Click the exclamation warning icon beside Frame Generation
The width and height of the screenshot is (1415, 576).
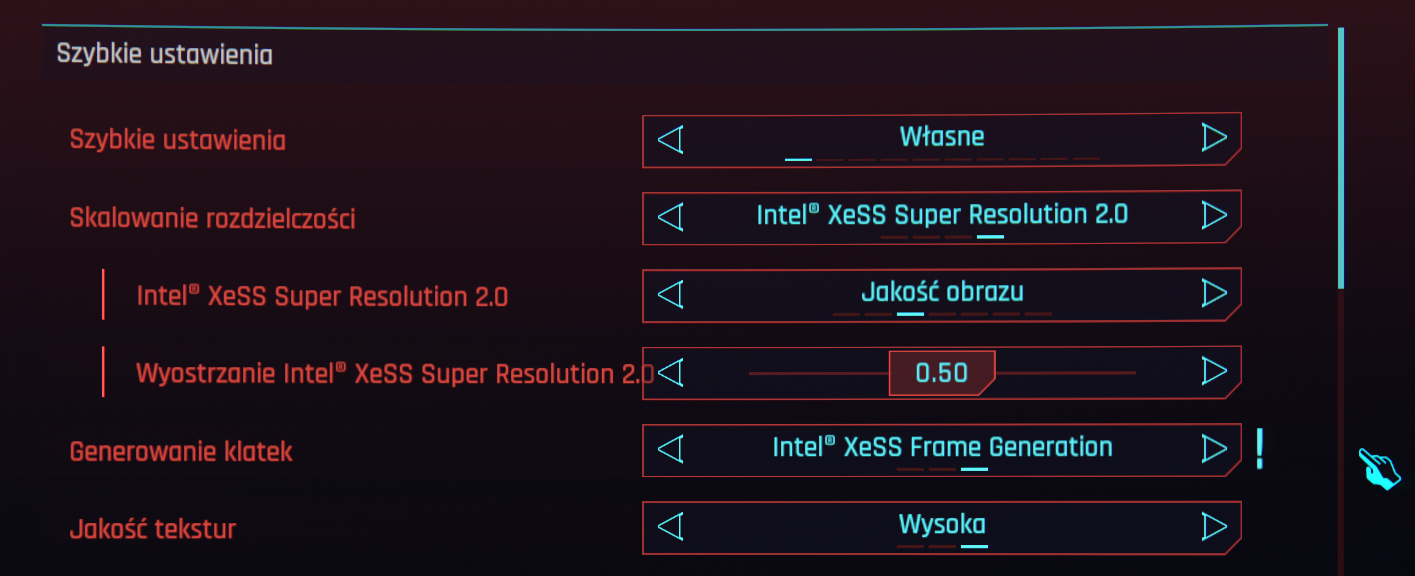click(1259, 449)
